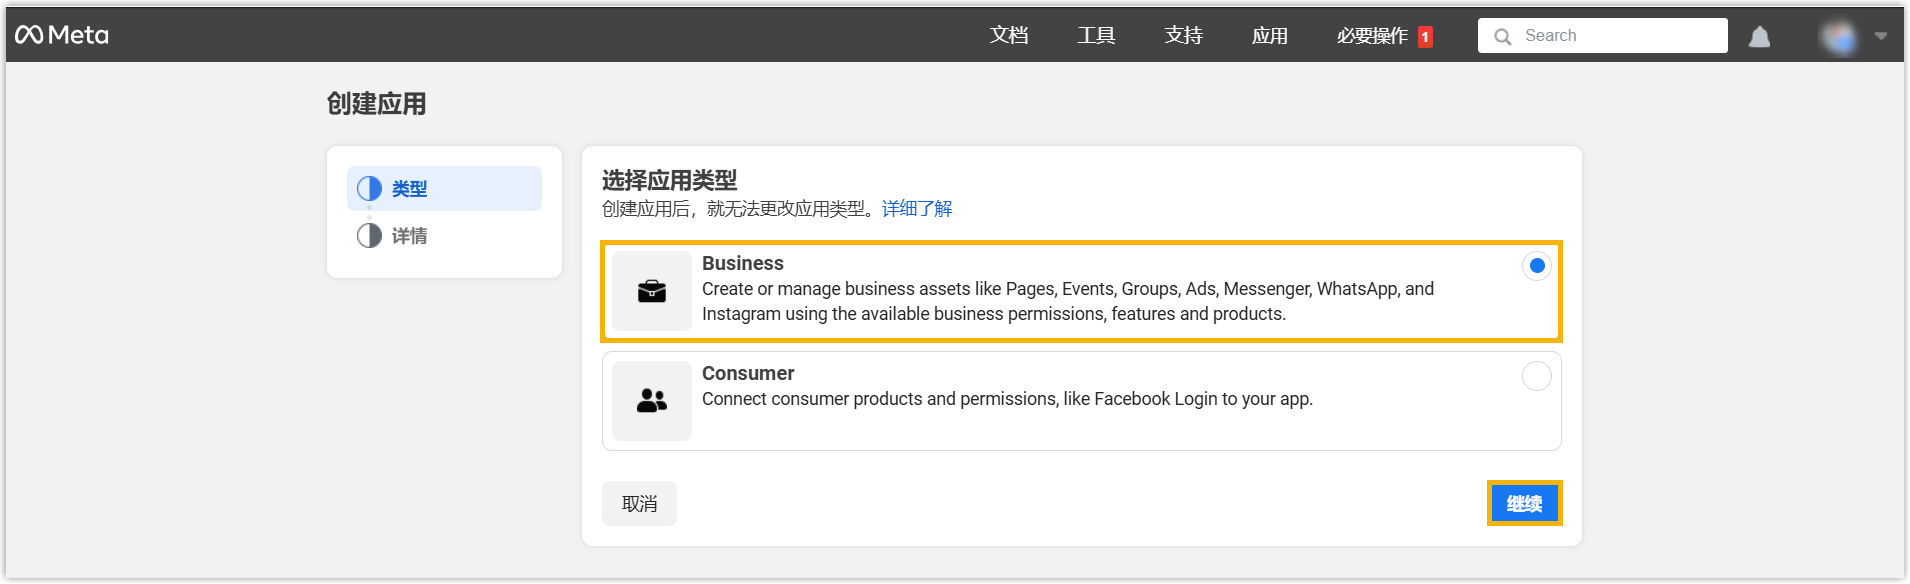Open the 工具 menu

tap(1096, 36)
